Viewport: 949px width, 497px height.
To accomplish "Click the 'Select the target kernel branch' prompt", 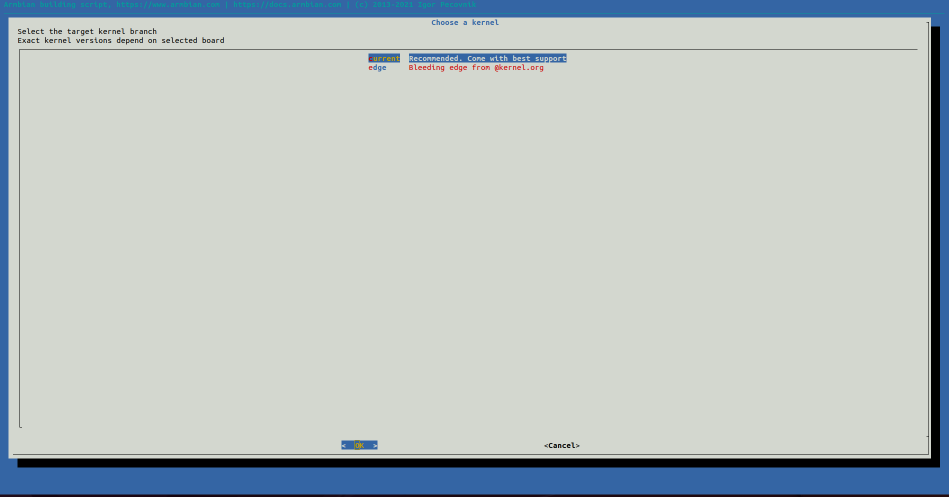I will [87, 32].
